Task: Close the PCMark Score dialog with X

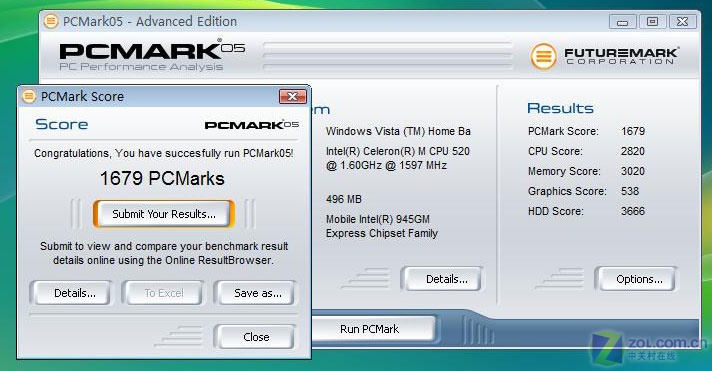Action: tap(292, 96)
